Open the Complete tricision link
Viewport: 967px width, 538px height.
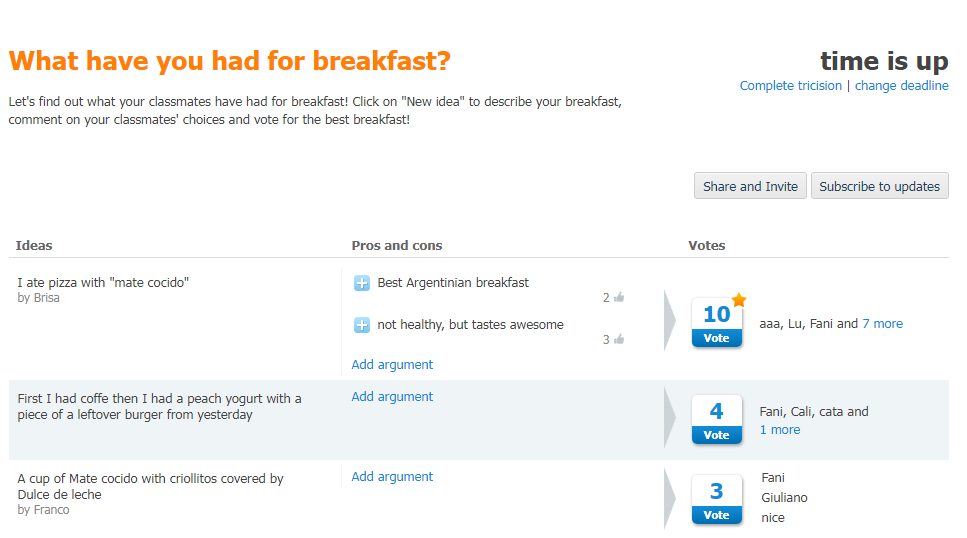791,86
